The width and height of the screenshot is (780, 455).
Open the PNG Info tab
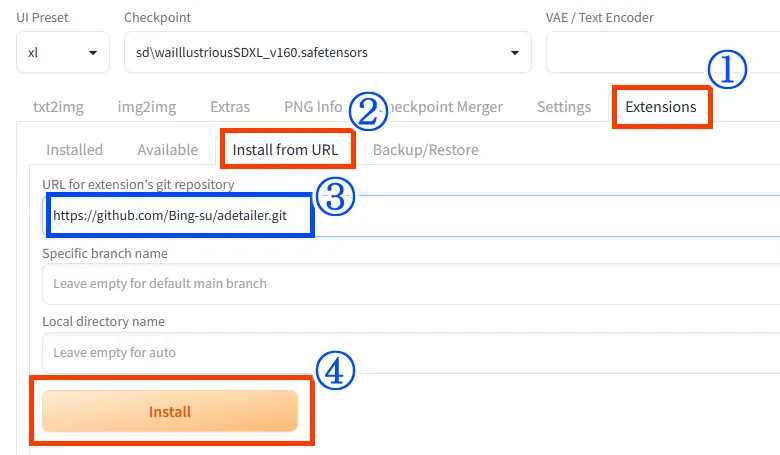(313, 107)
